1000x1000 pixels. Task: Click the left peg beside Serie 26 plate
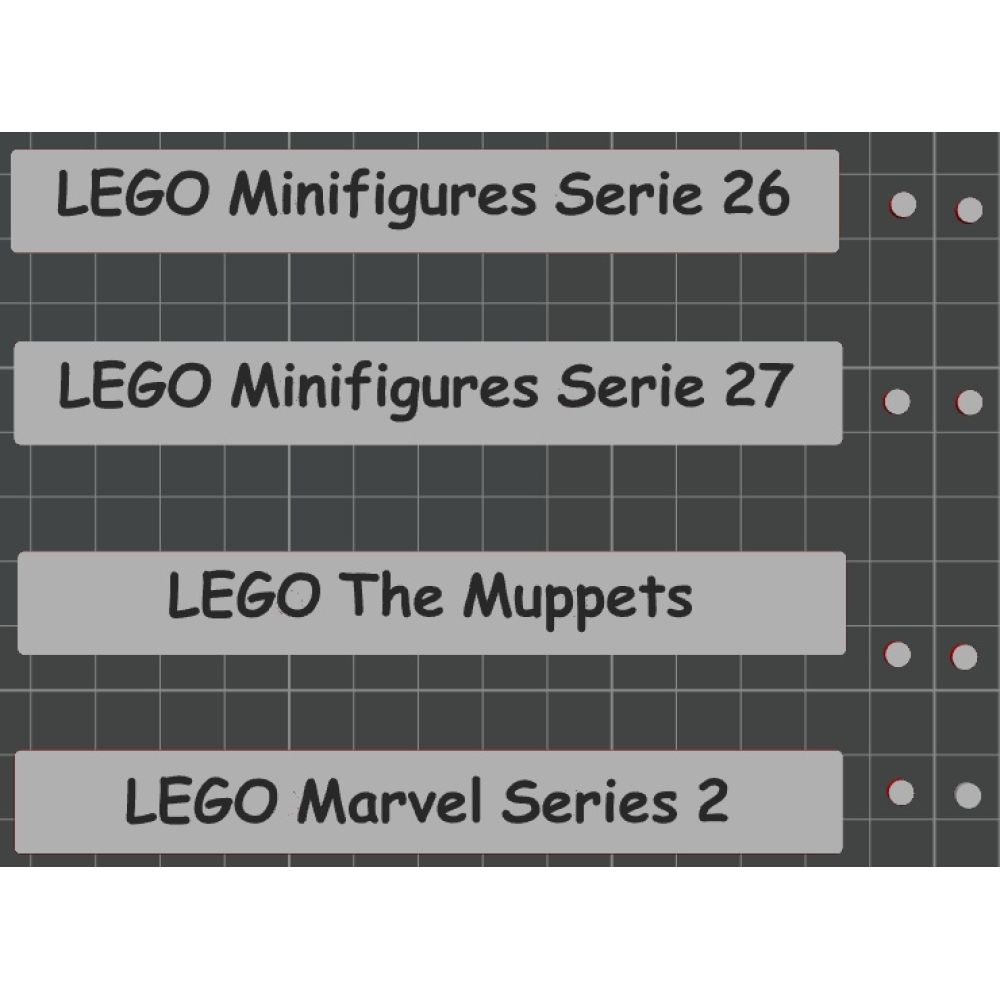click(902, 206)
